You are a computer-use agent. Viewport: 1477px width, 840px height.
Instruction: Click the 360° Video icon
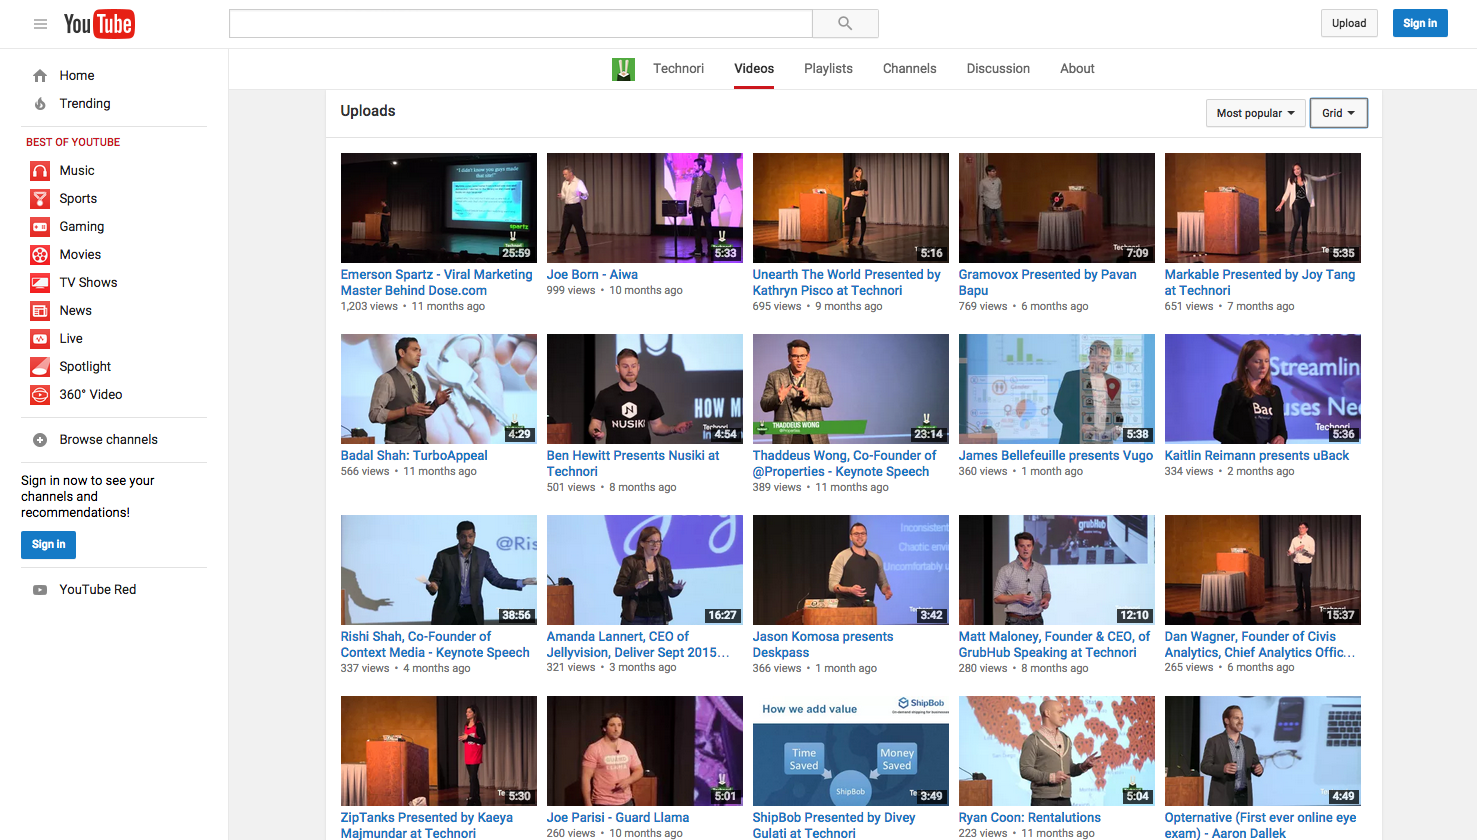(40, 395)
